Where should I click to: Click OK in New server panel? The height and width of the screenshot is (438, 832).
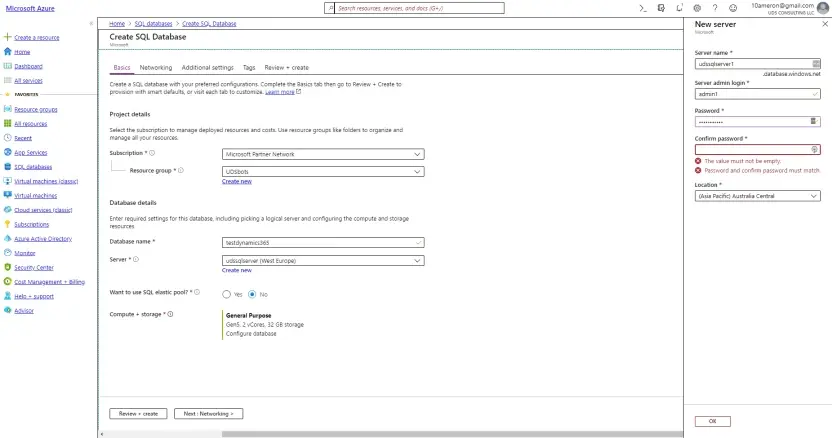coord(713,421)
